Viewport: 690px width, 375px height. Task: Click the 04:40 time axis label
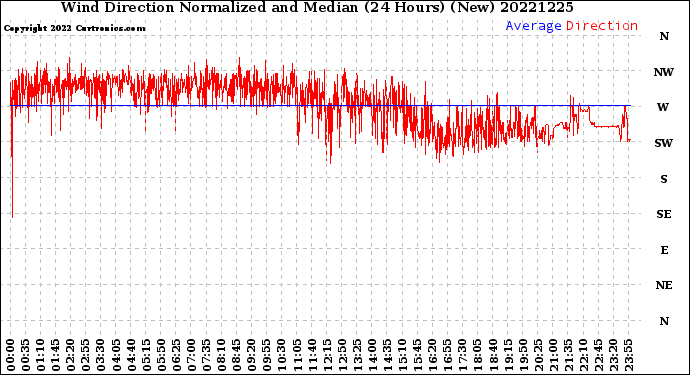[131, 356]
